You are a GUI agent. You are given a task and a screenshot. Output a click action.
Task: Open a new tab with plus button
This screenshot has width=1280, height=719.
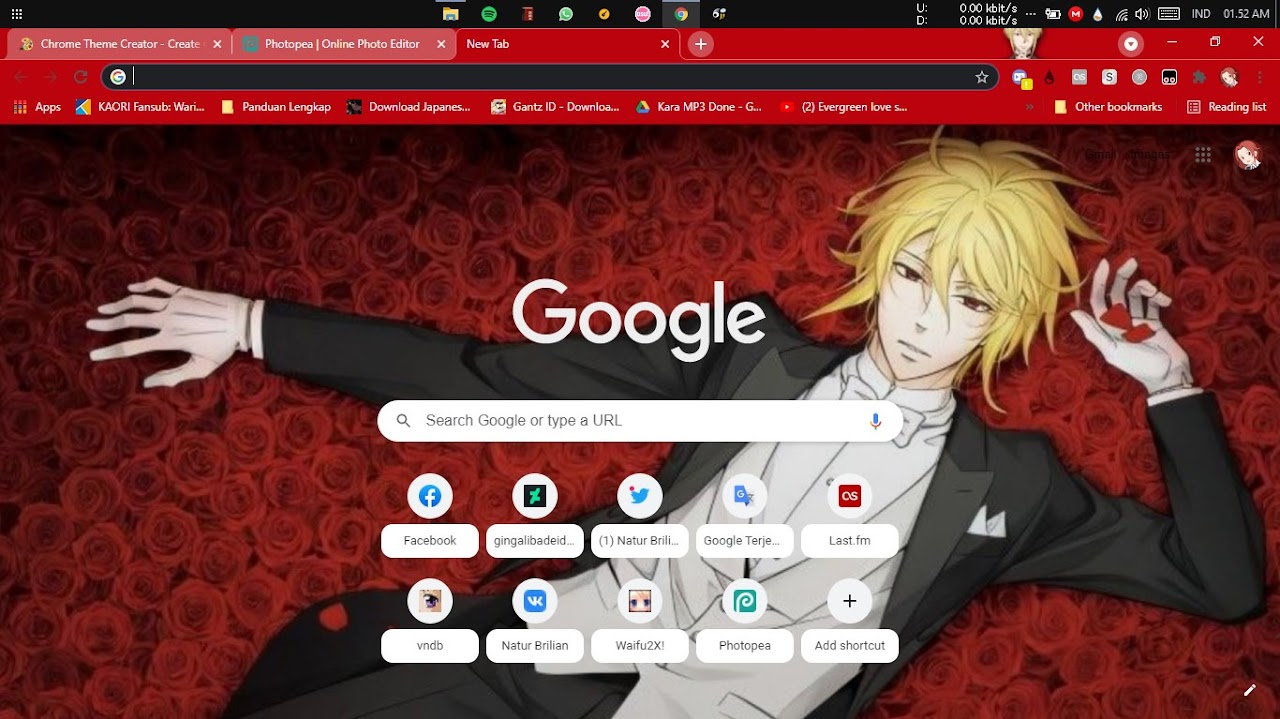point(701,44)
